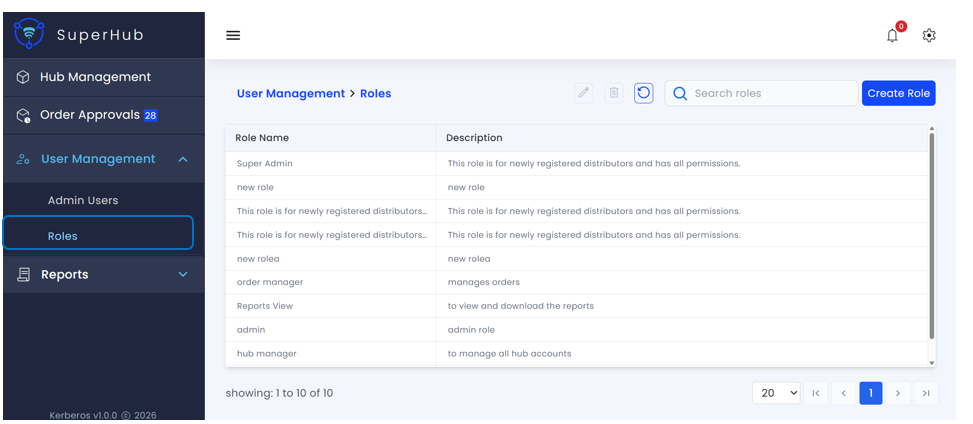
Task: Open Order Approvals from the sidebar
Action: (90, 115)
